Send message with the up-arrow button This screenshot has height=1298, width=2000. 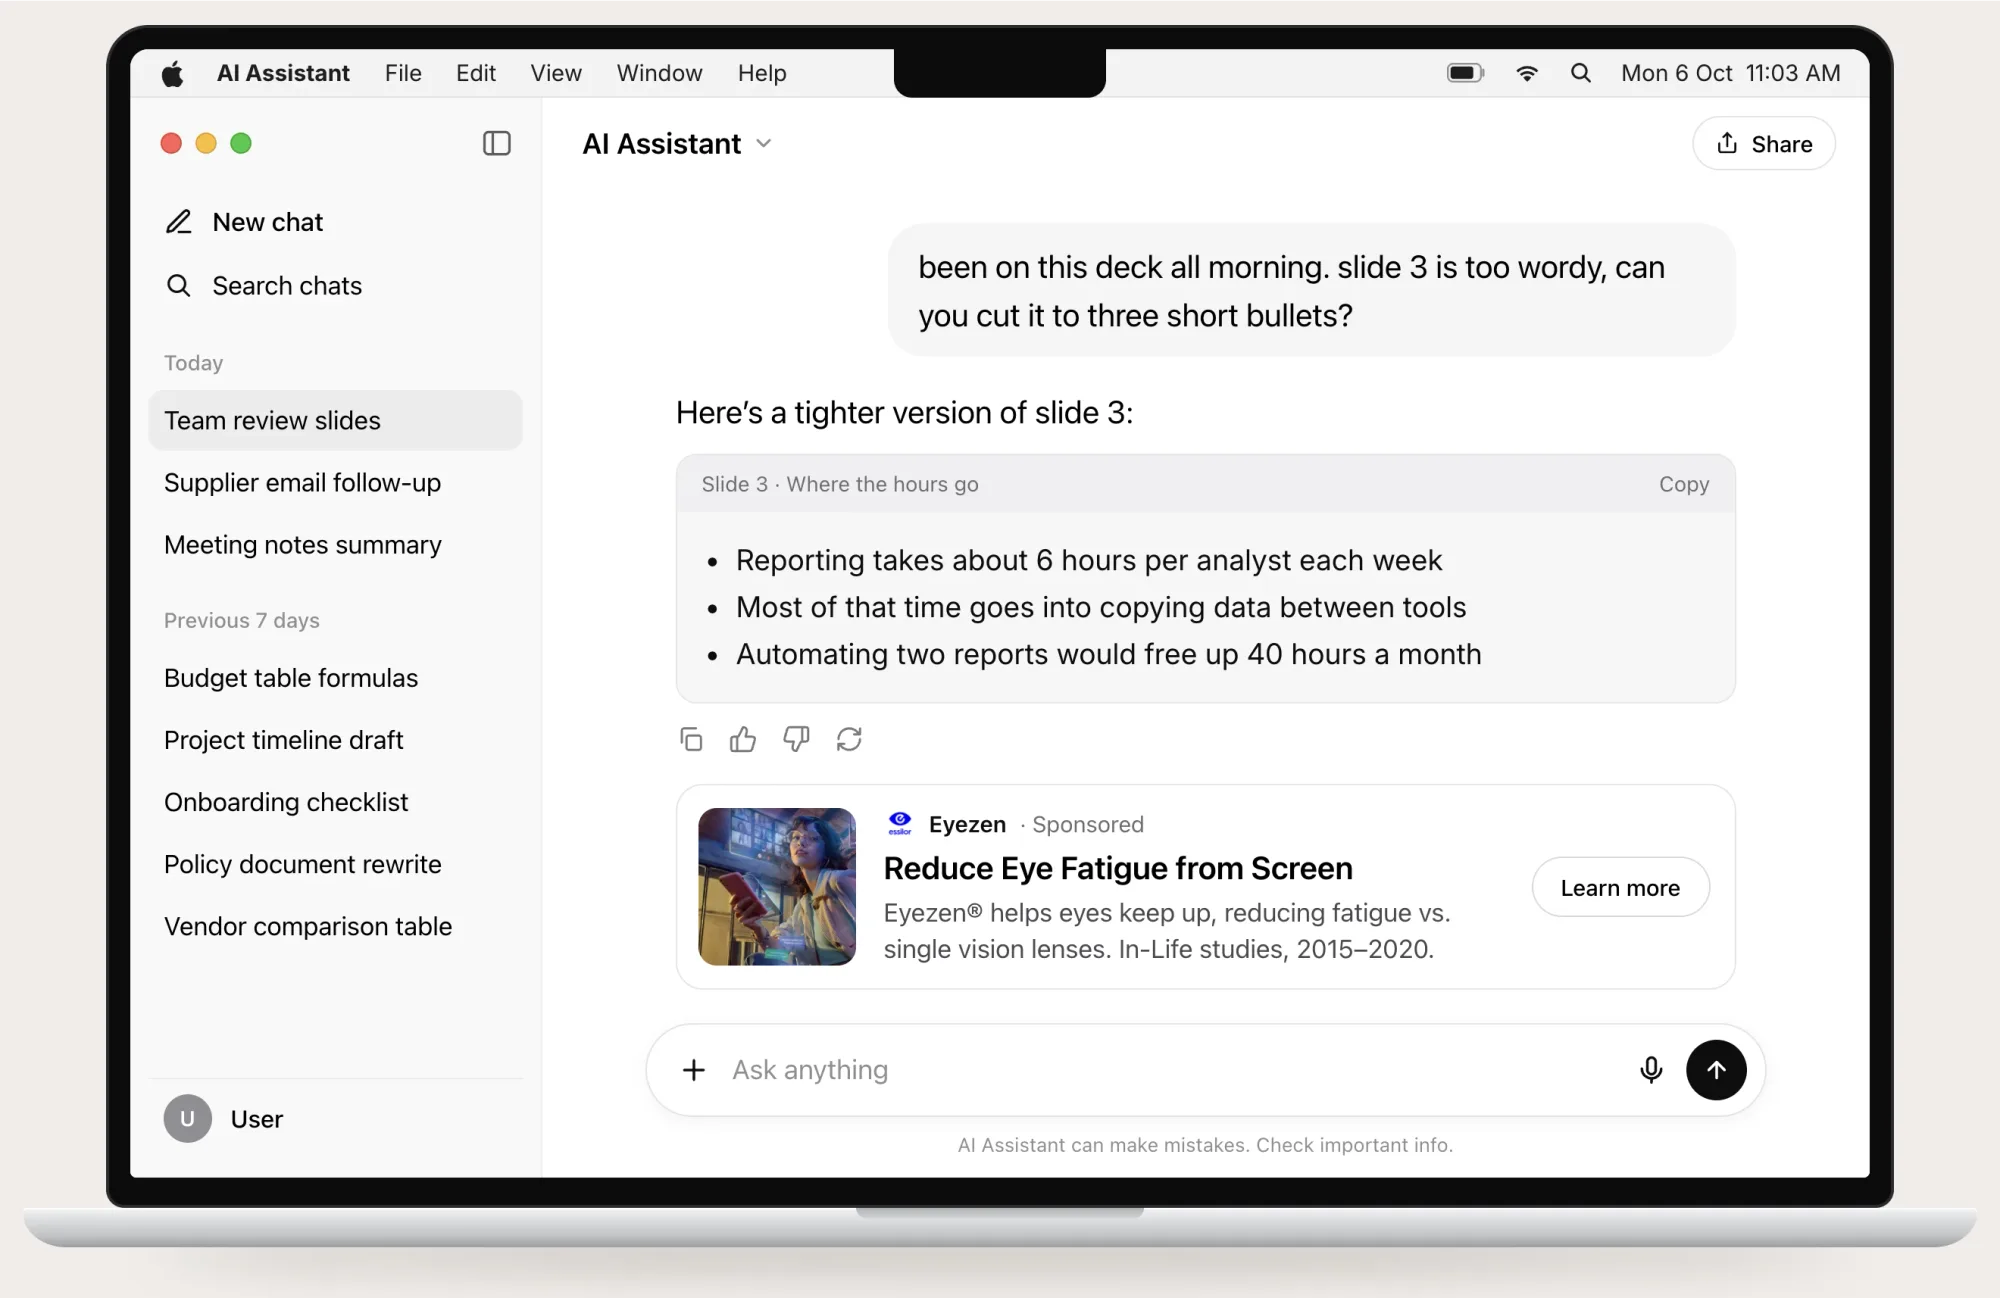click(x=1716, y=1070)
